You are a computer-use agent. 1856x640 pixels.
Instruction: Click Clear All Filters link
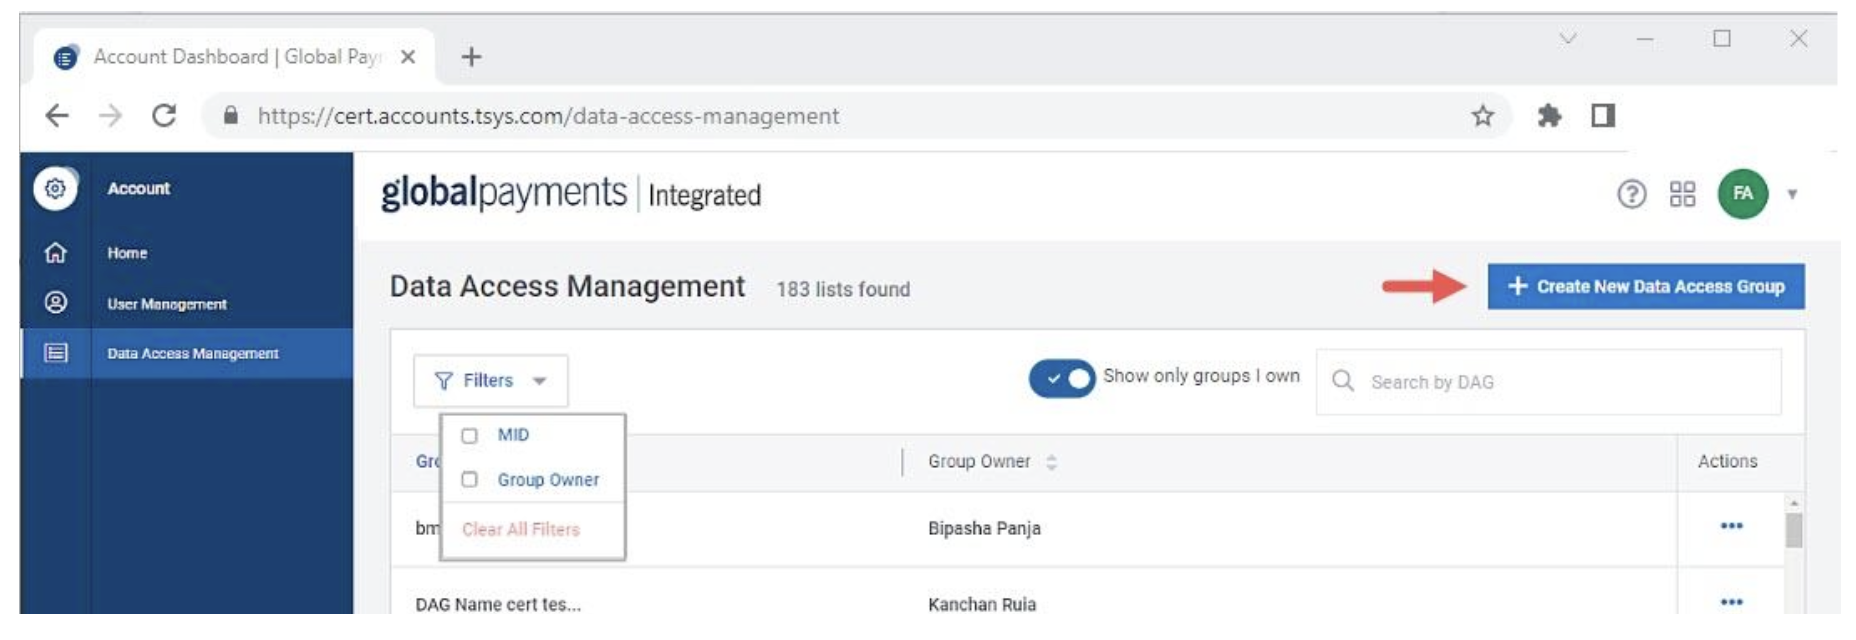pos(520,529)
